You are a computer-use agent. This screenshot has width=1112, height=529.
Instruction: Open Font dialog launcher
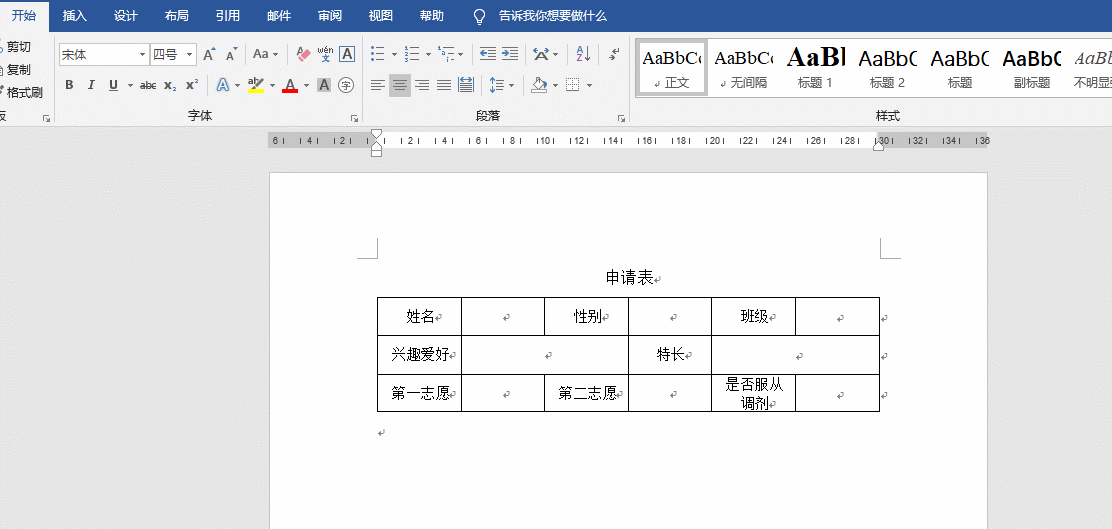click(355, 118)
